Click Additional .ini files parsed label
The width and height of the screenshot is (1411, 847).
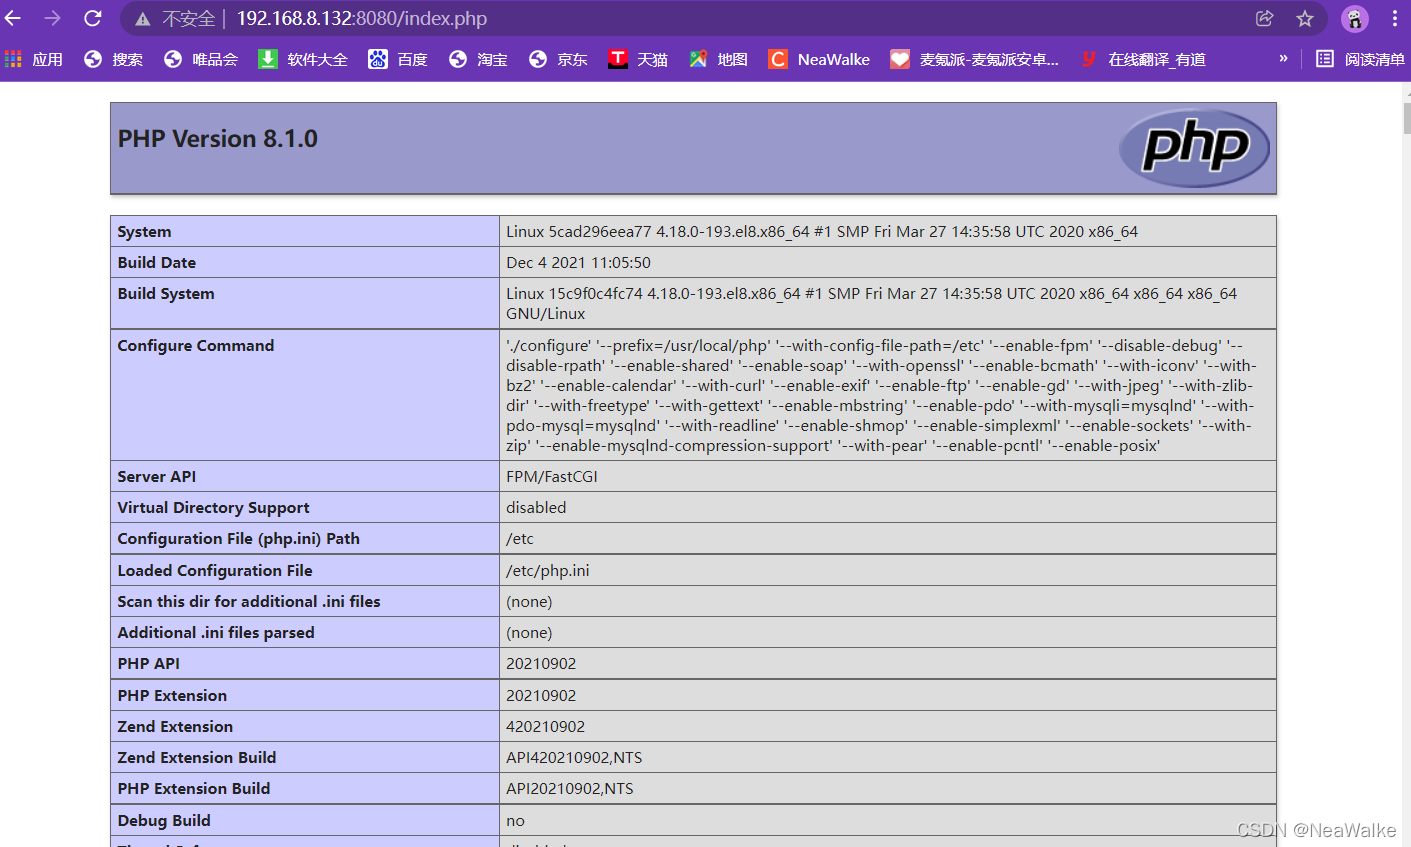pyautogui.click(x=216, y=633)
